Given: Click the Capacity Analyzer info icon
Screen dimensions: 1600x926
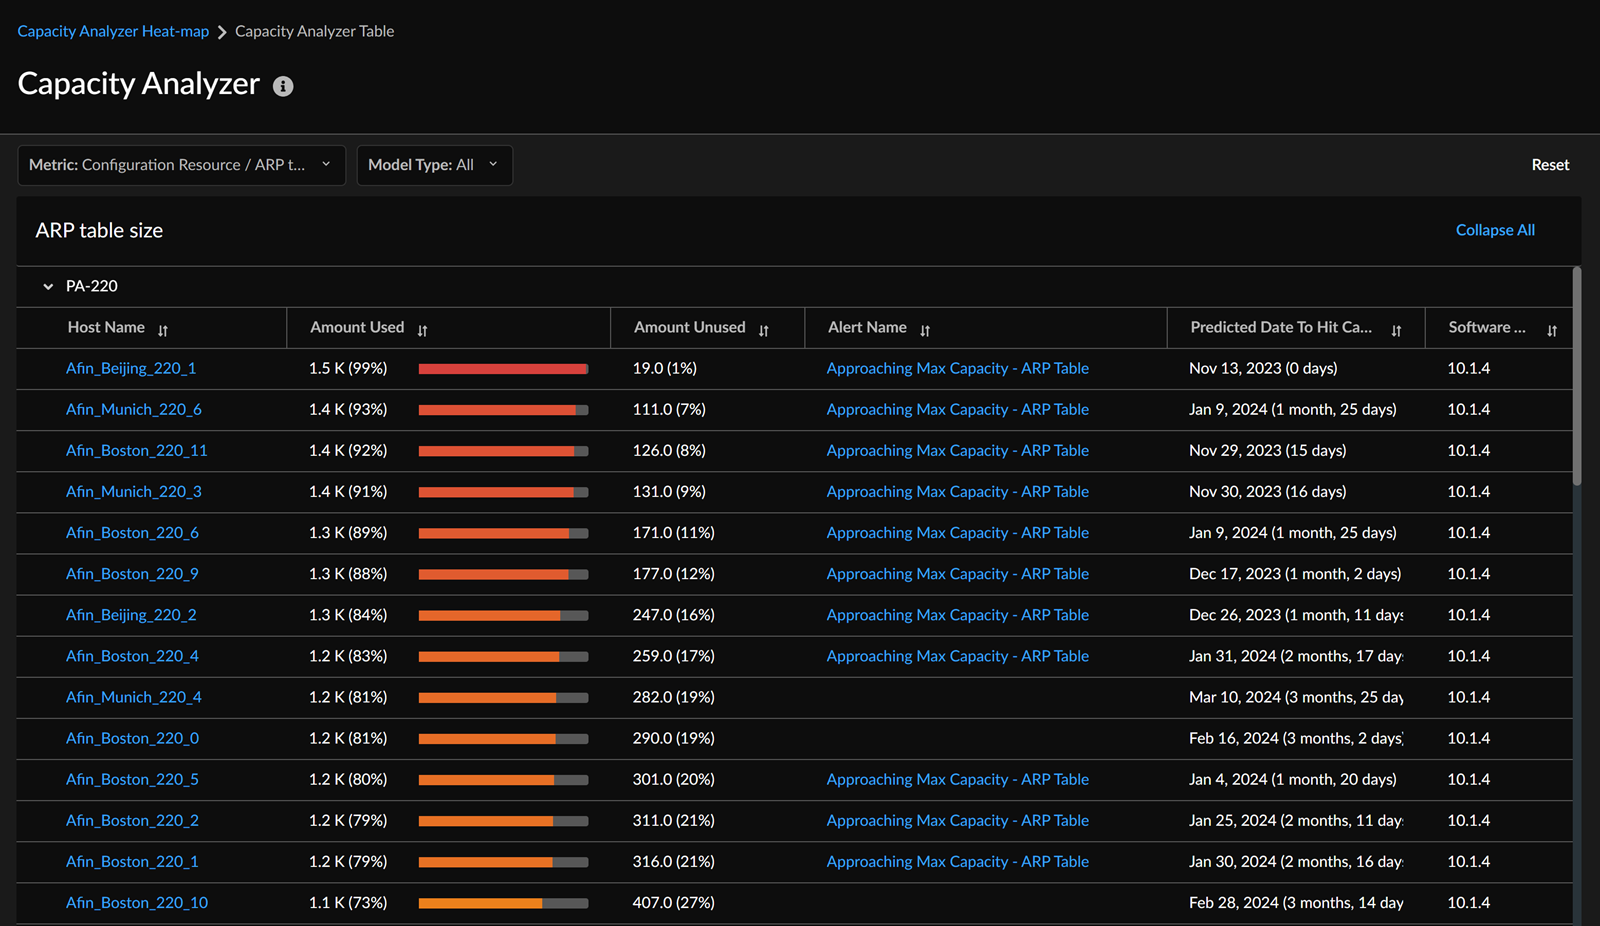Looking at the screenshot, I should point(283,86).
